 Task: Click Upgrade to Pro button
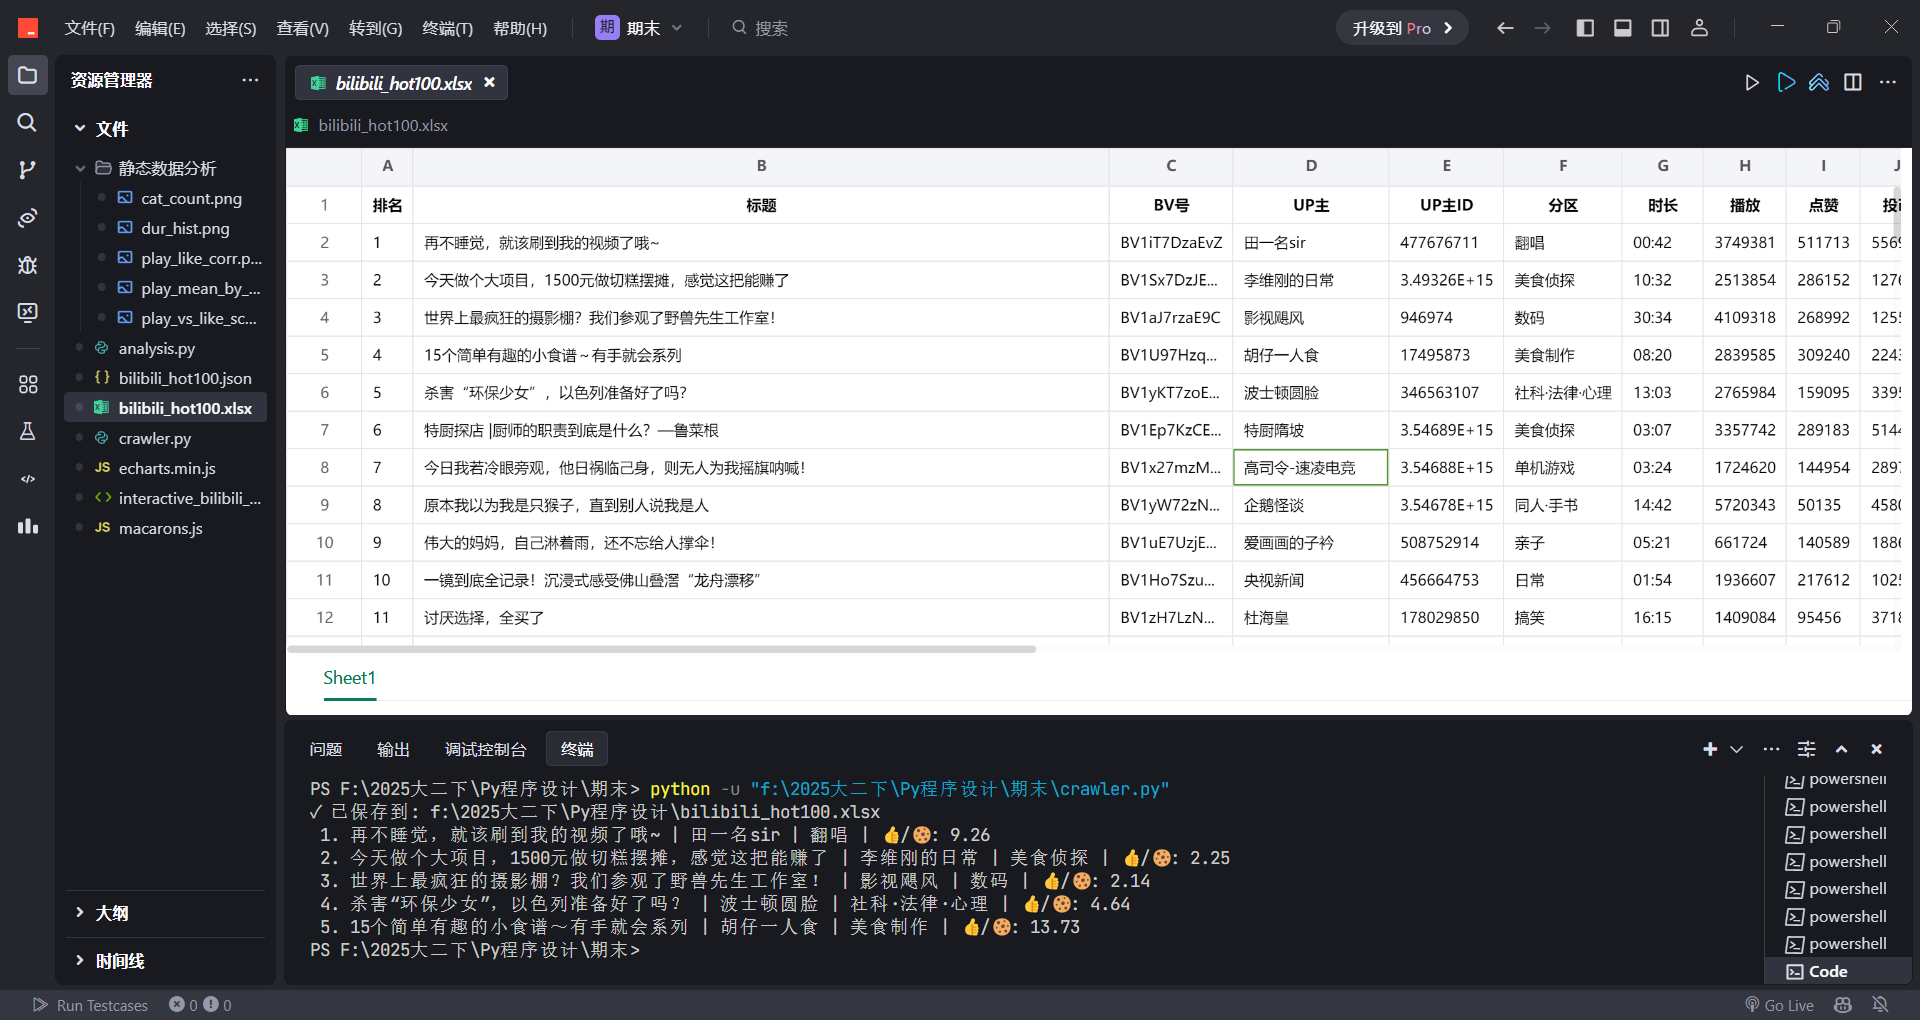coord(1402,28)
